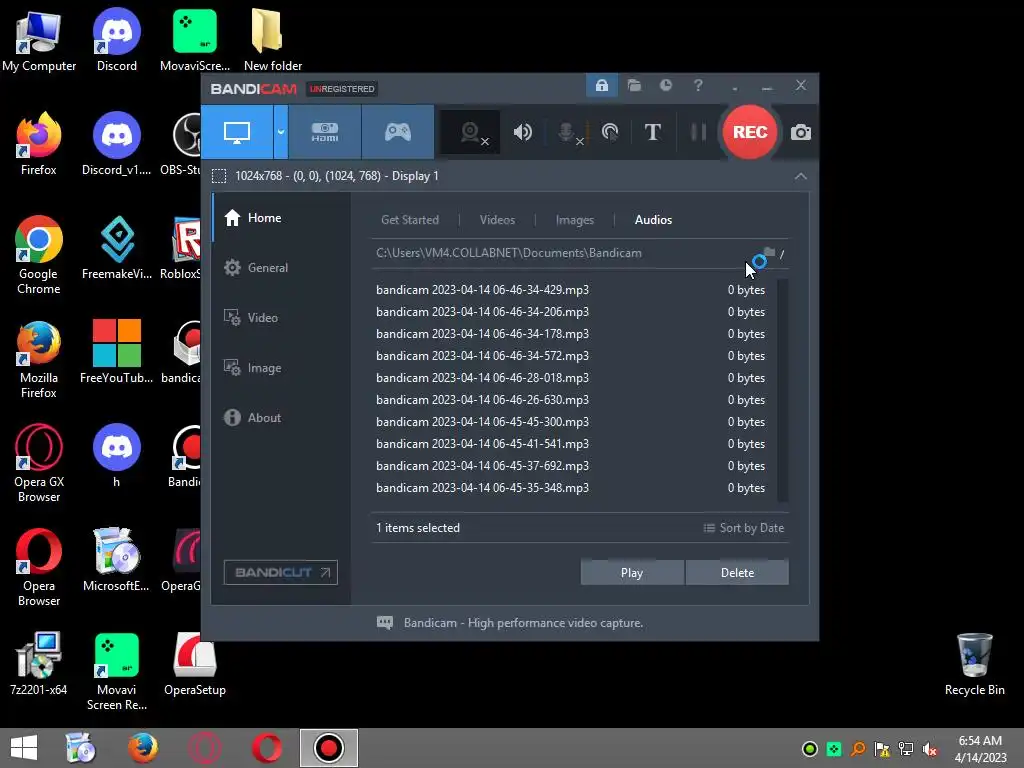Toggle mouse click effect icon

tap(609, 133)
